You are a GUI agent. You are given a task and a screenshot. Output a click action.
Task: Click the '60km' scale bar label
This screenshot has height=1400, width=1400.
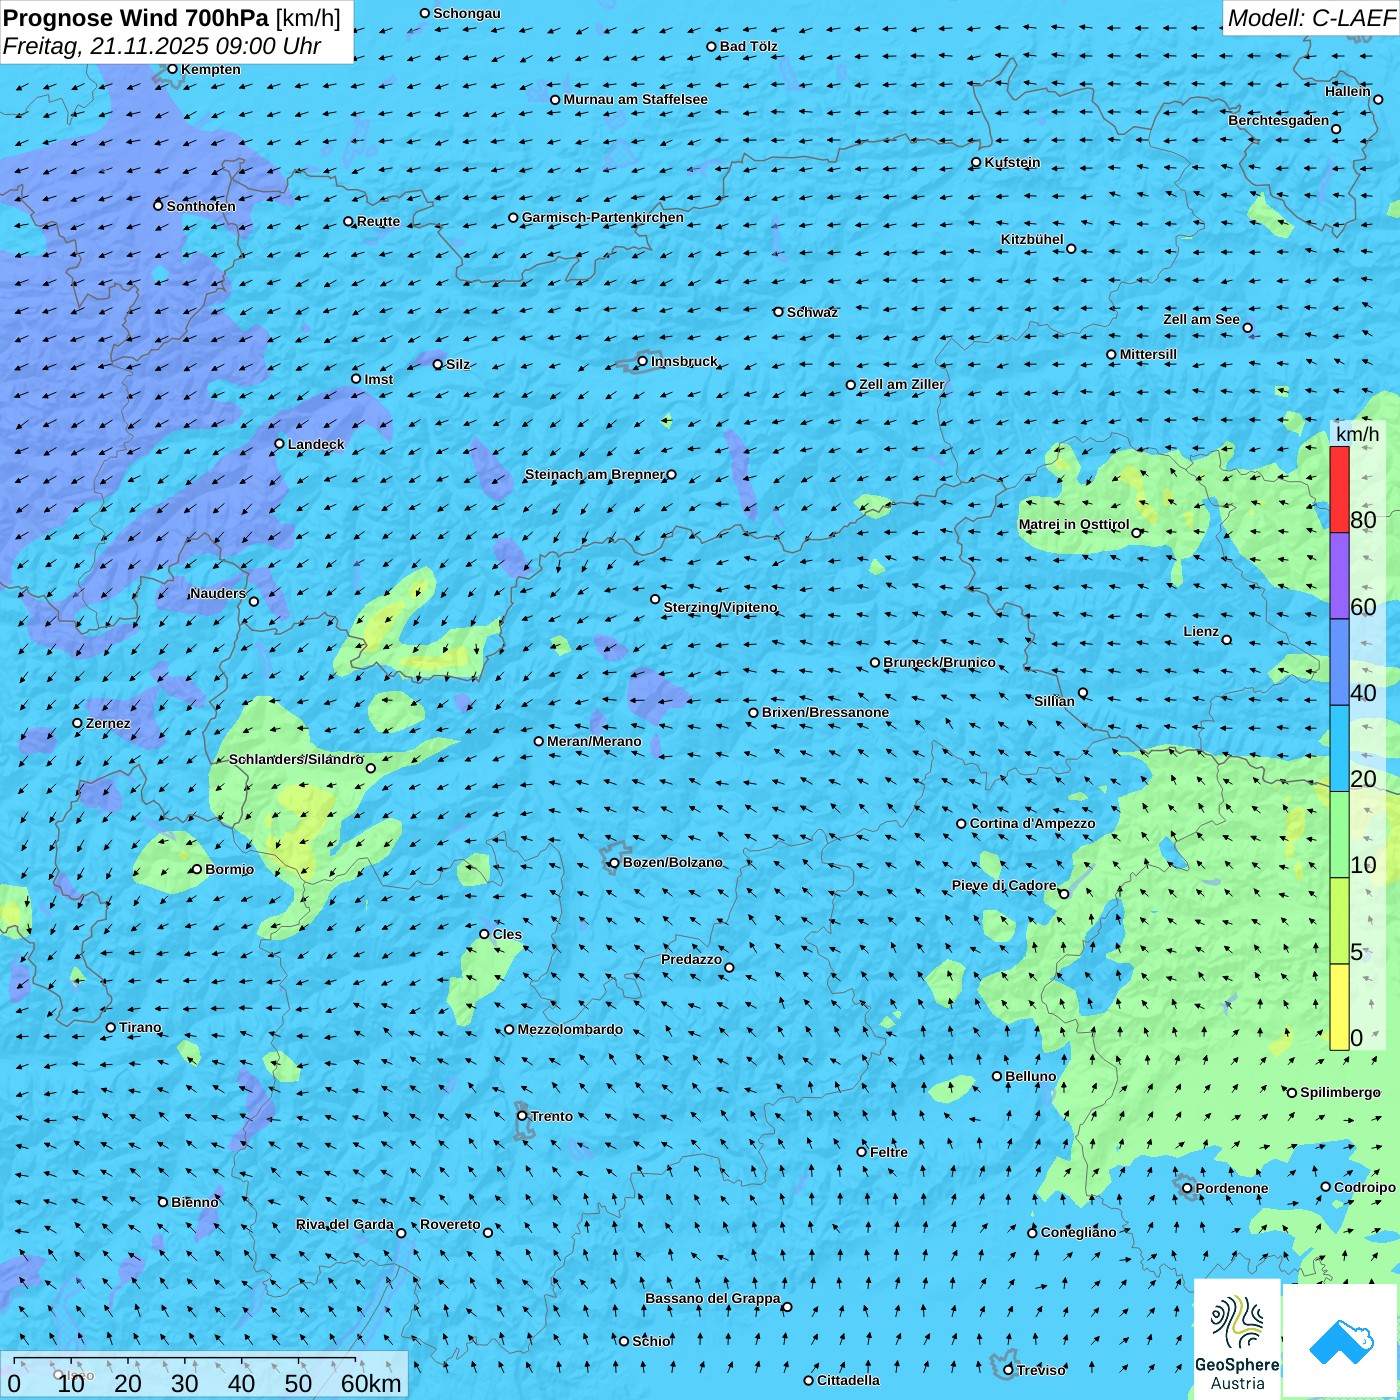coord(371,1383)
